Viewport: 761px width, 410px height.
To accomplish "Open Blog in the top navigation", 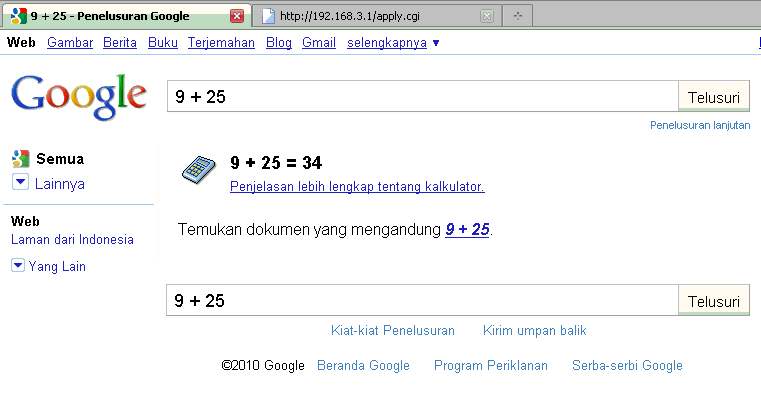I will point(279,43).
